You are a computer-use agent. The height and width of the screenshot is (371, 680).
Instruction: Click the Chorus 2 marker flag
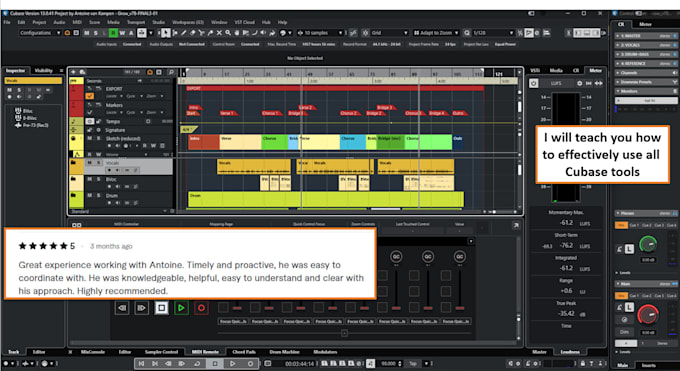point(349,113)
